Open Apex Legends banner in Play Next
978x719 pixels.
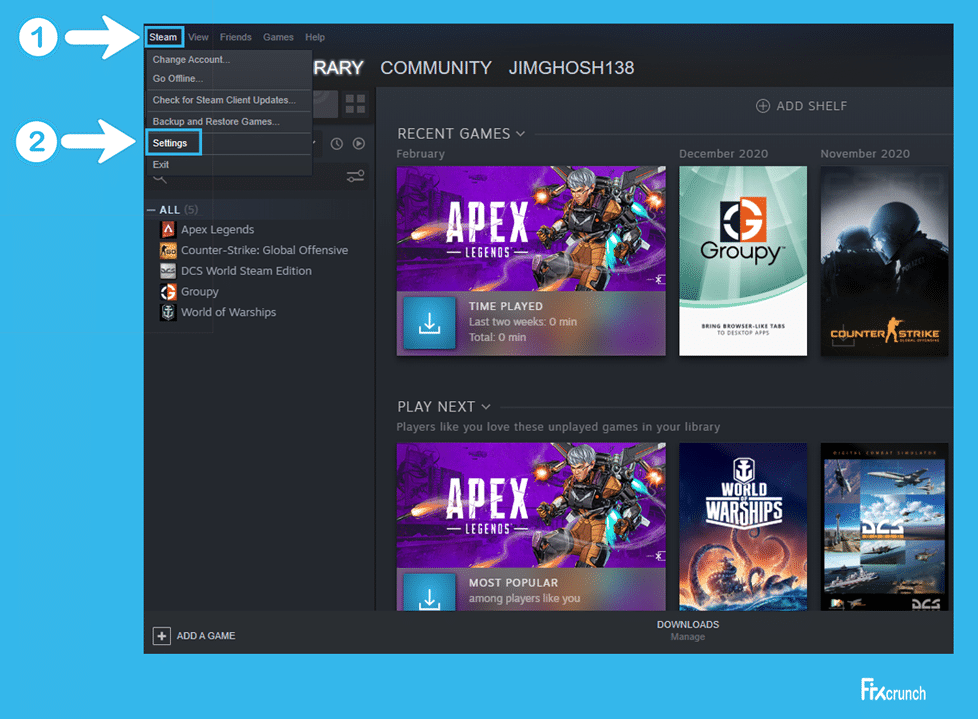click(x=531, y=505)
